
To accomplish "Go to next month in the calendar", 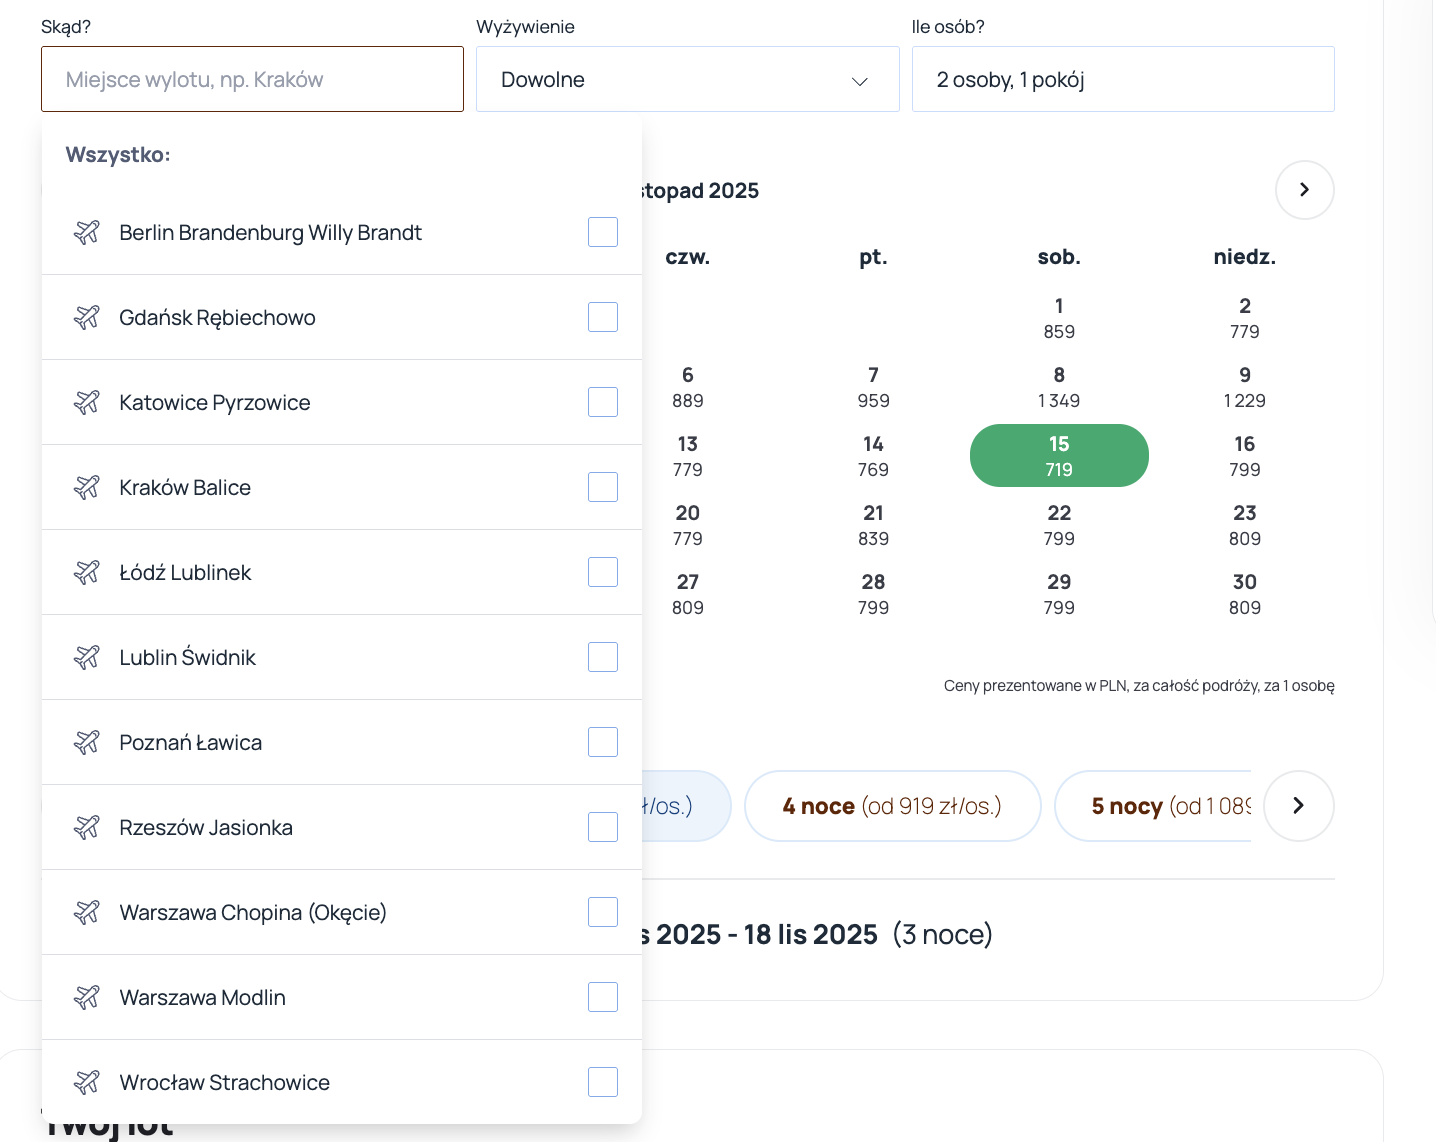I will pos(1304,190).
